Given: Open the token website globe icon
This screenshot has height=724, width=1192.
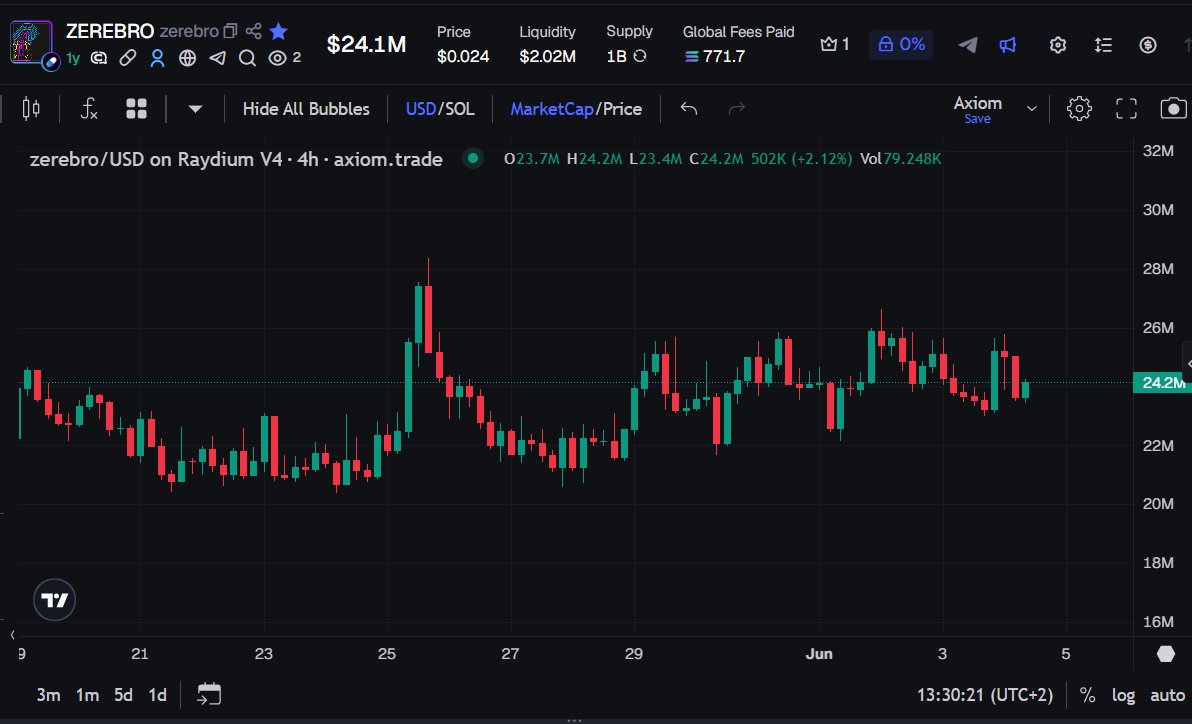Looking at the screenshot, I should [x=187, y=58].
